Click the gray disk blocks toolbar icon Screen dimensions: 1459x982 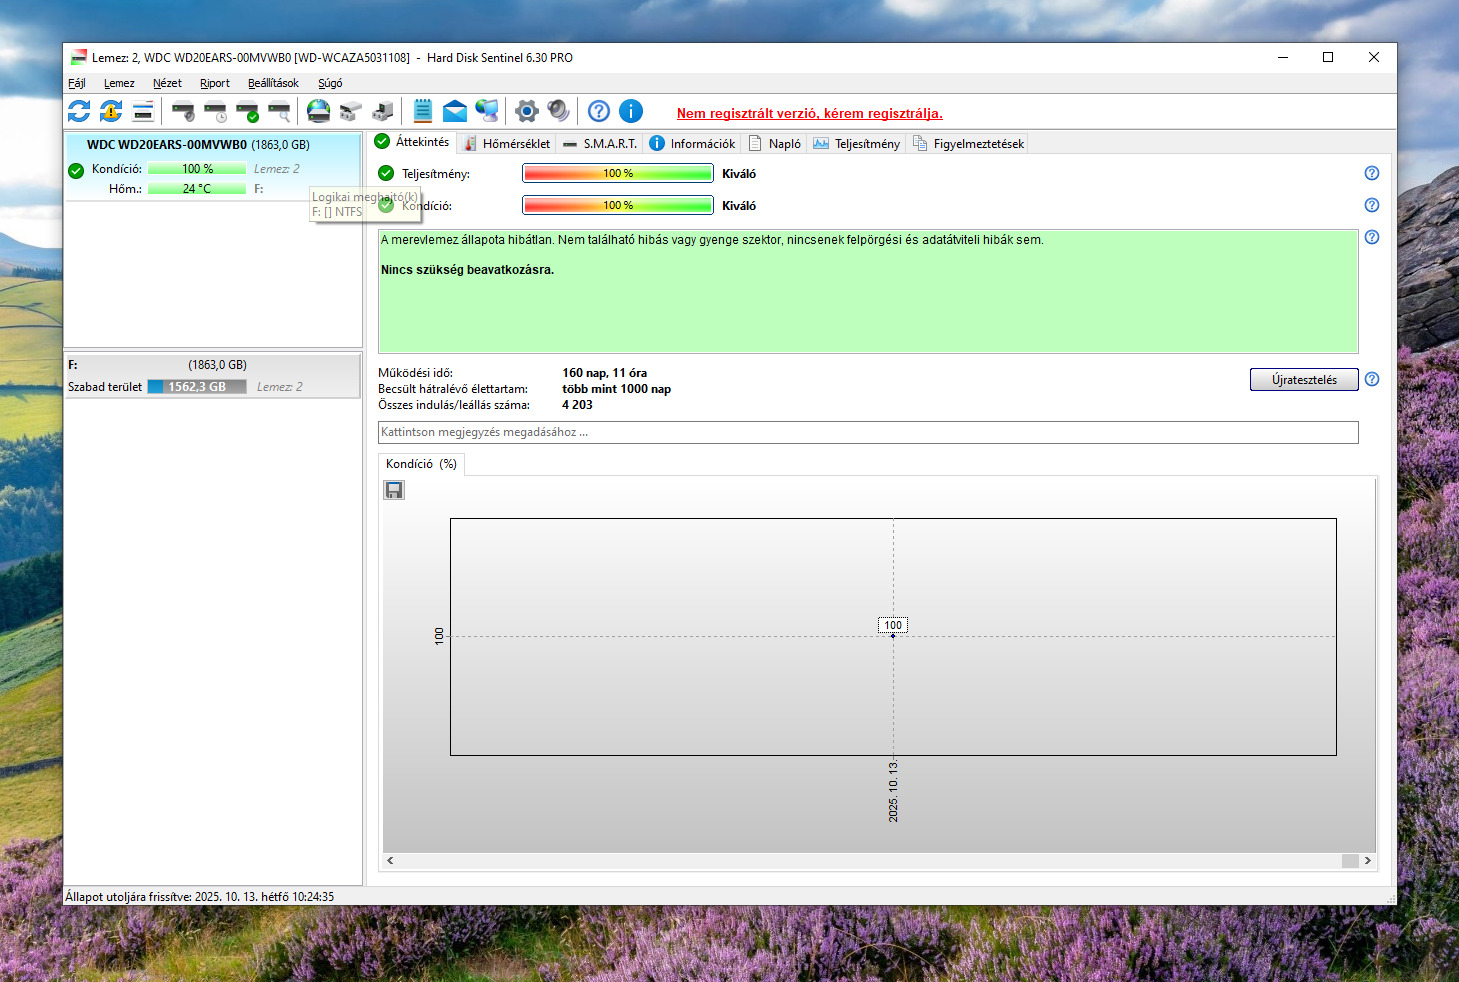(x=350, y=111)
